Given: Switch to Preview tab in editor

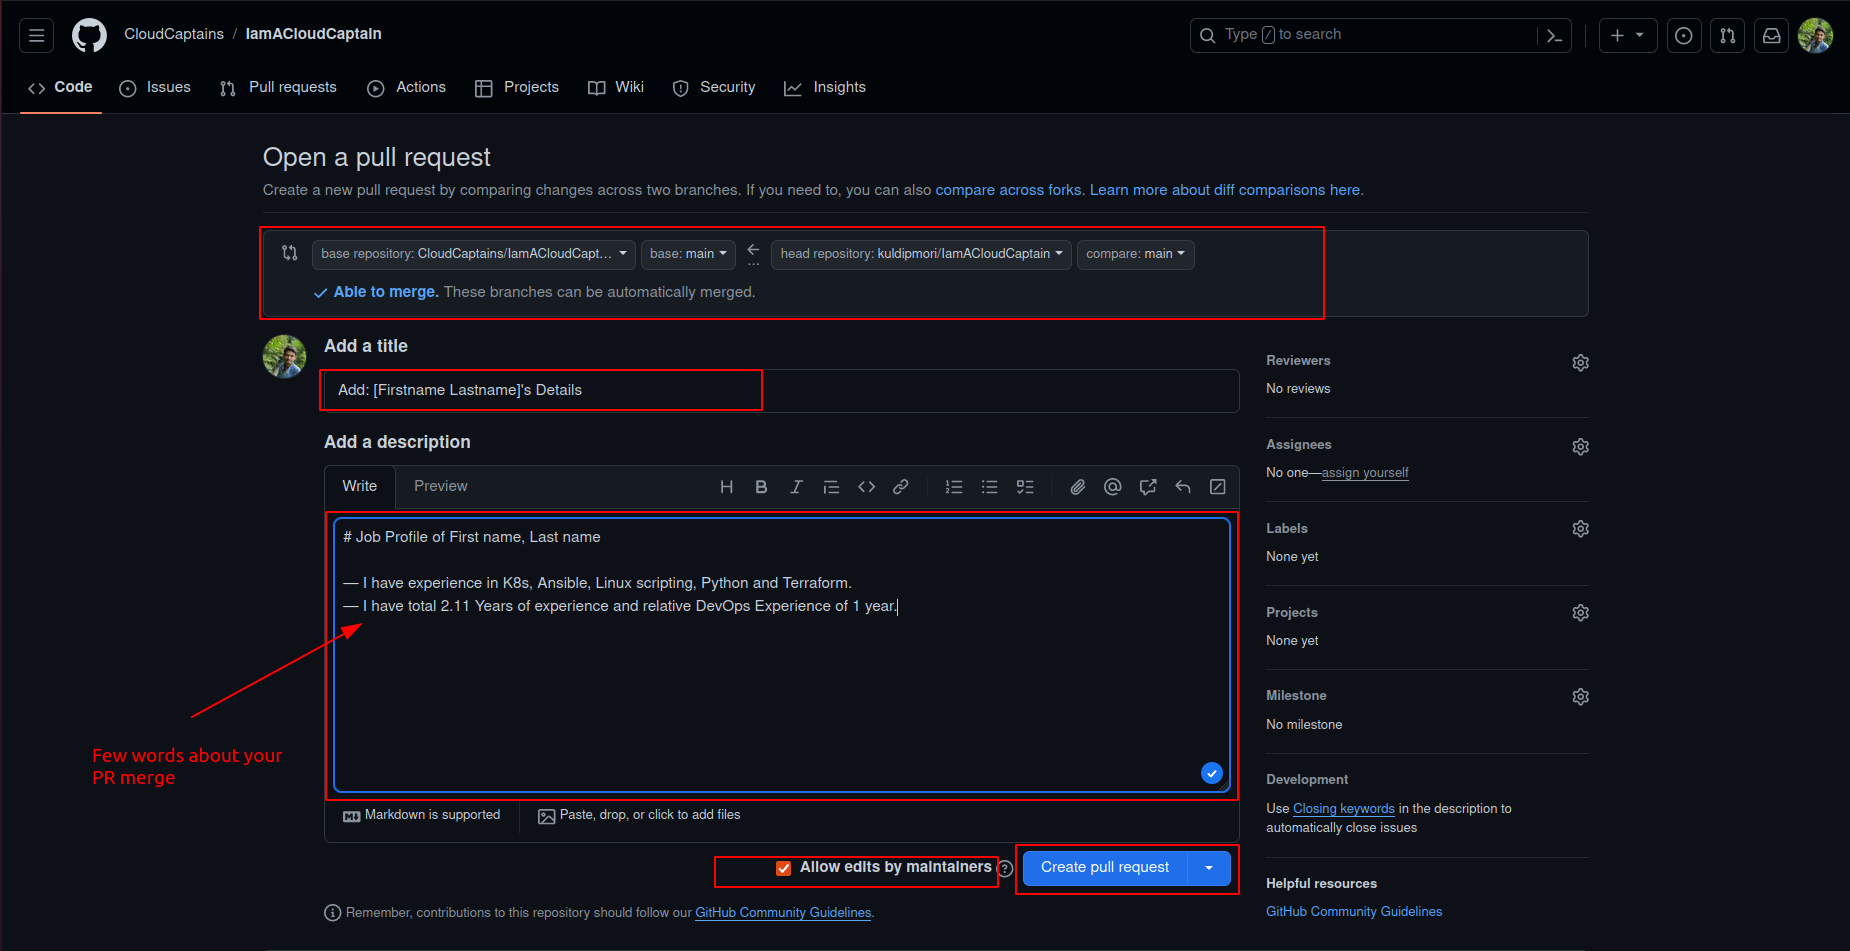Looking at the screenshot, I should [441, 487].
